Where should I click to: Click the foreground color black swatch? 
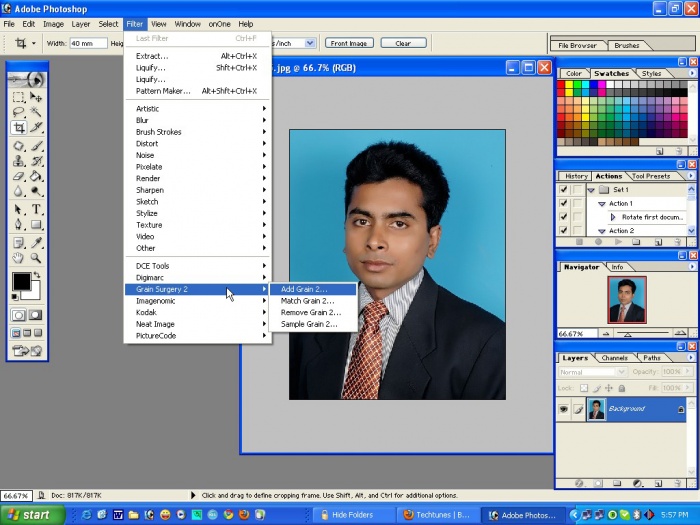[21, 282]
